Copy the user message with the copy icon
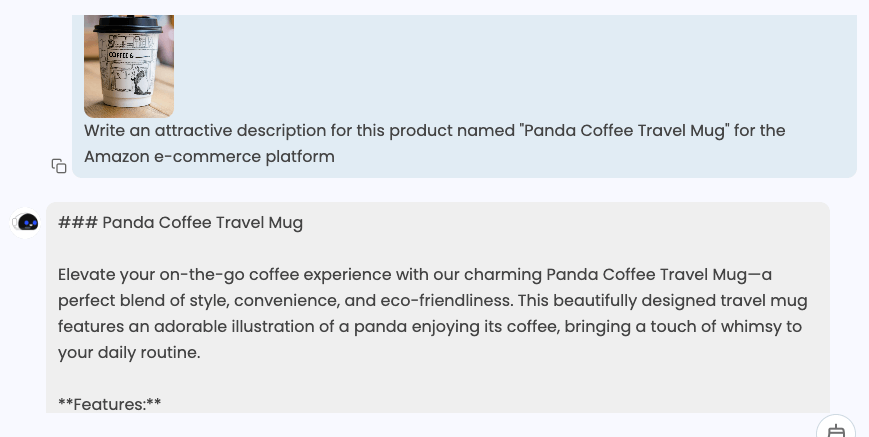The image size is (869, 437). pos(59,166)
